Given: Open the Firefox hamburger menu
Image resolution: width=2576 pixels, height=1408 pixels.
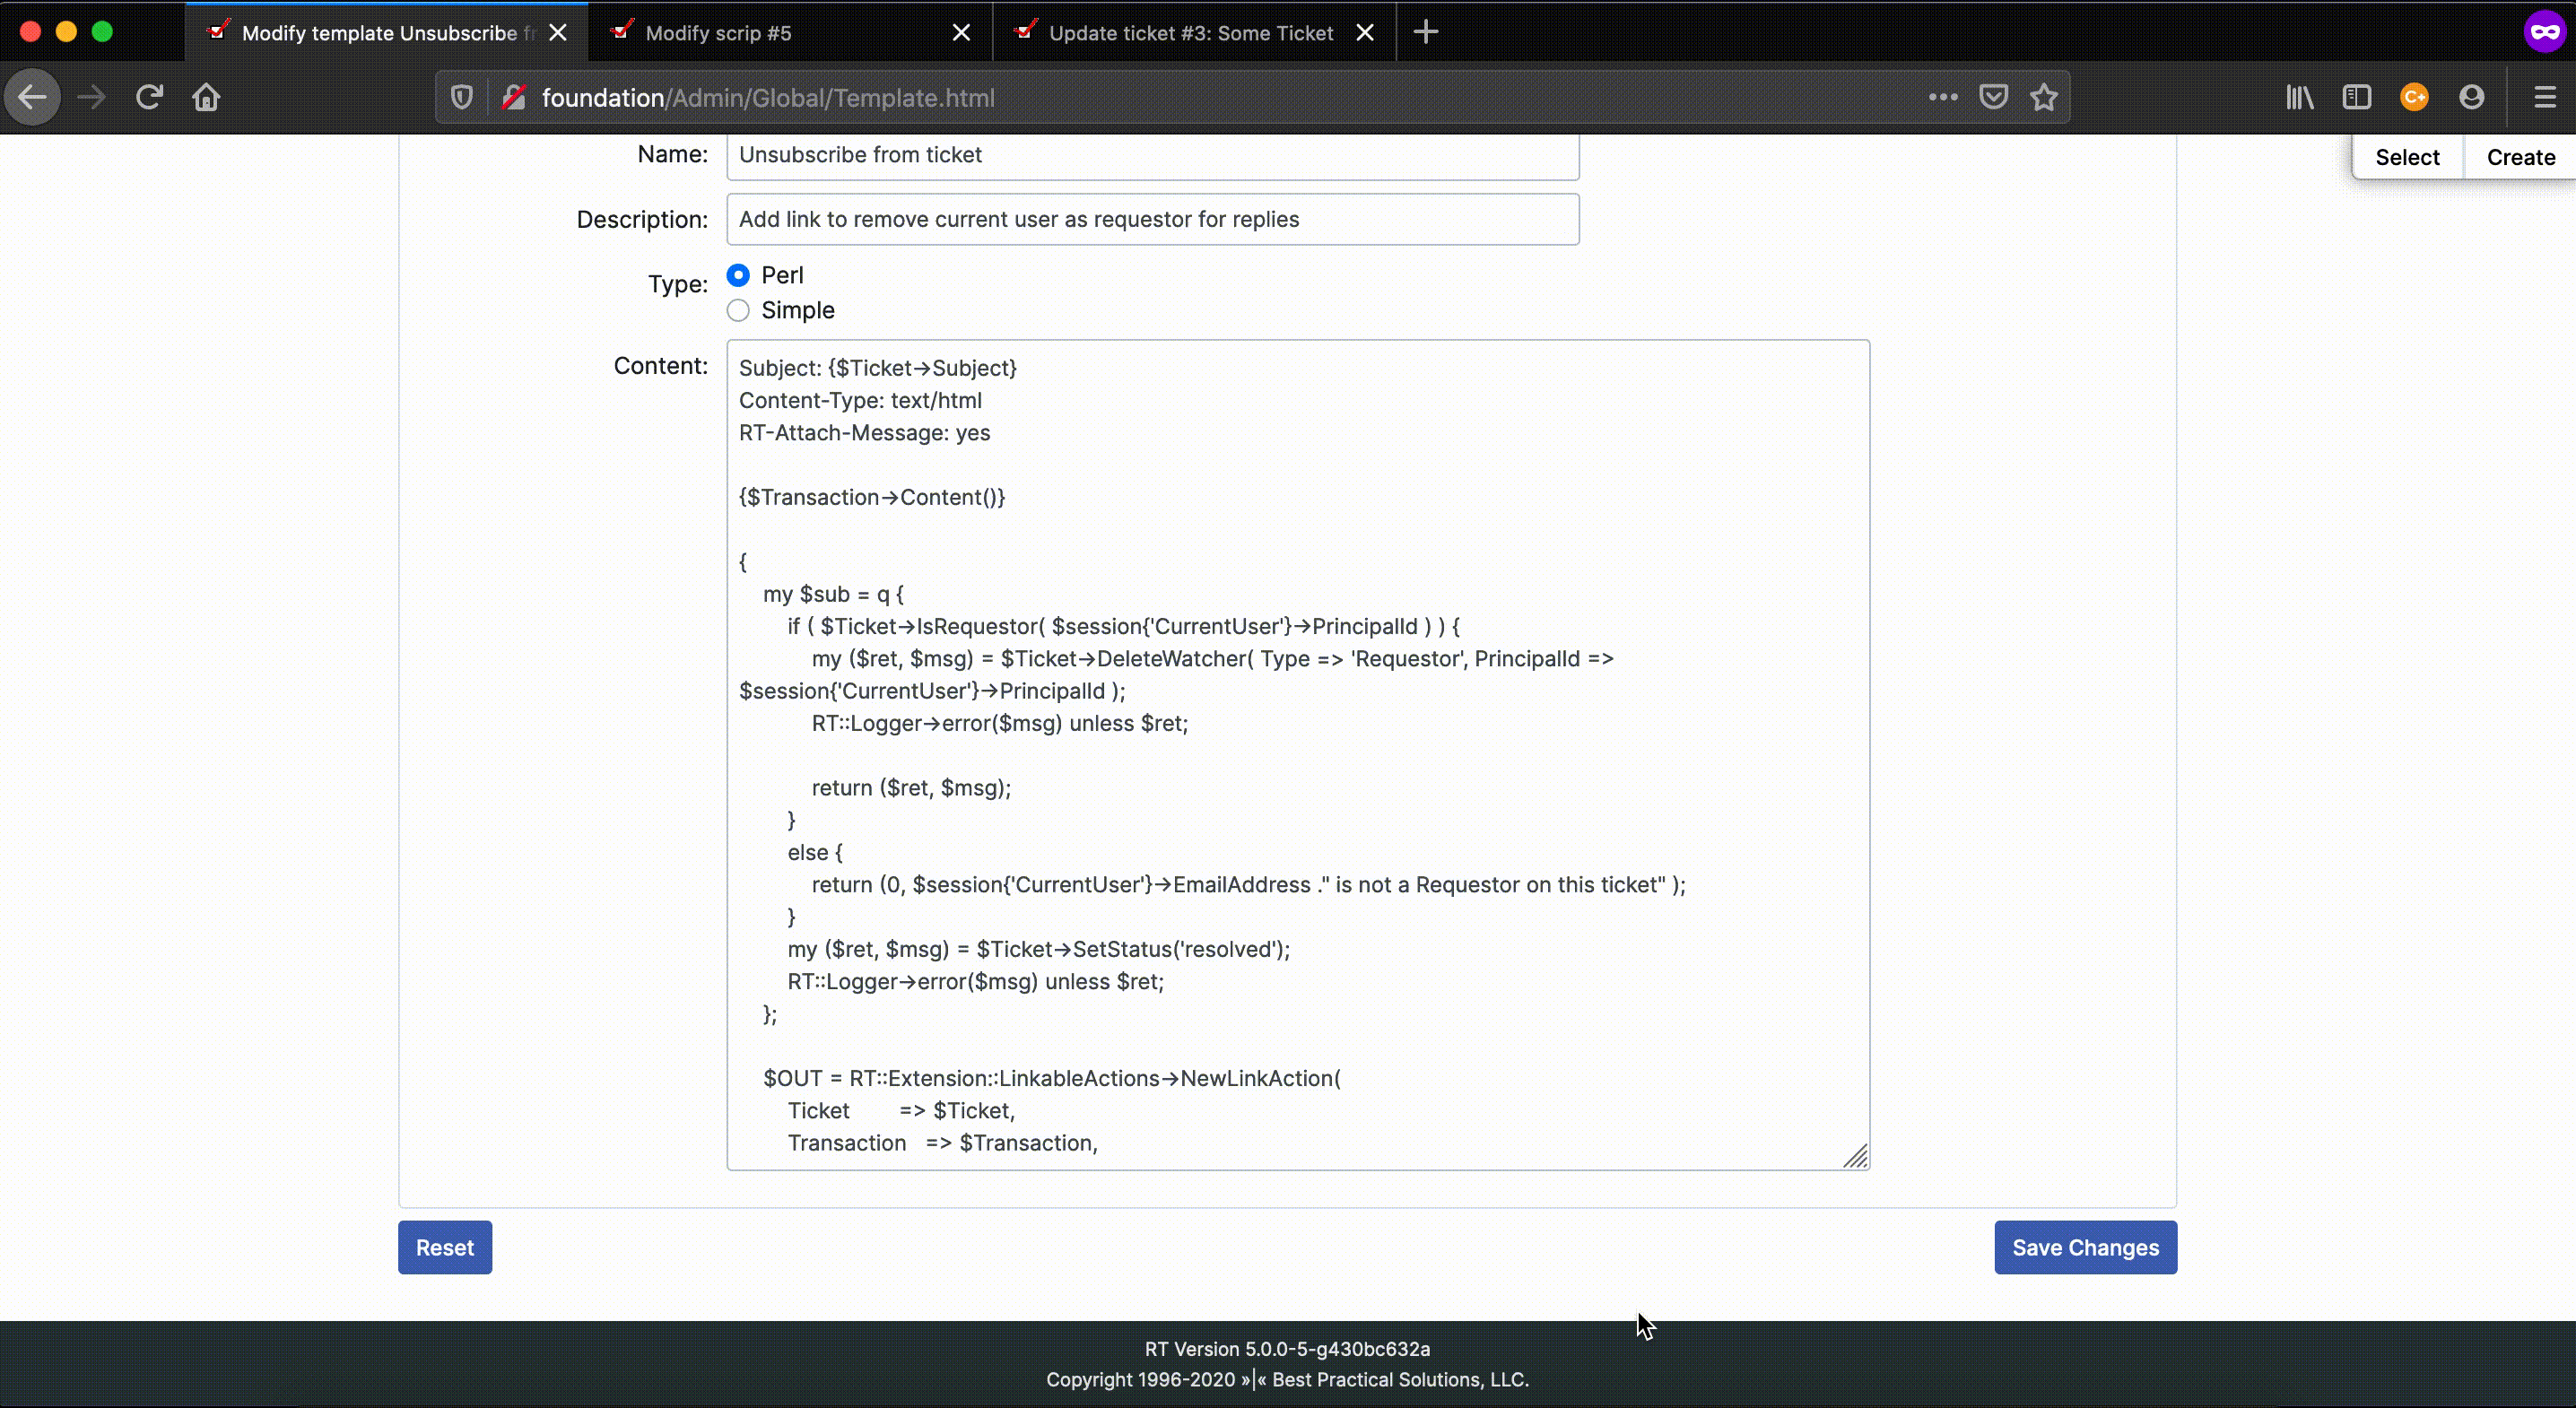Looking at the screenshot, I should [2545, 97].
